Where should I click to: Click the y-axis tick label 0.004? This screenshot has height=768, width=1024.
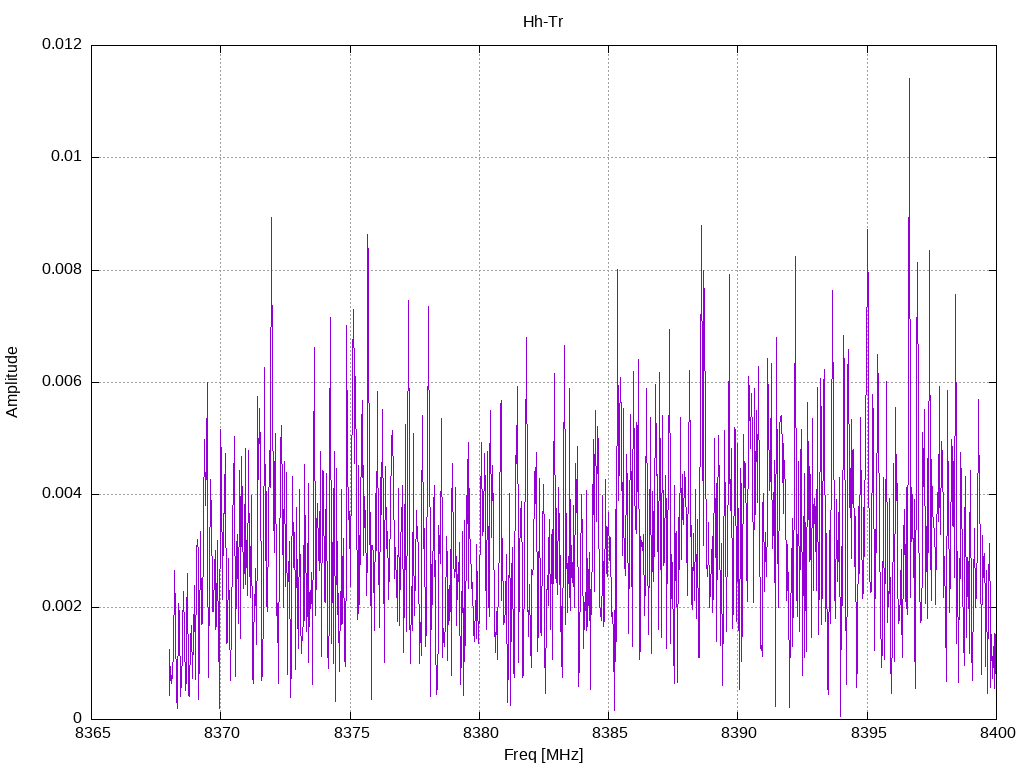62,494
